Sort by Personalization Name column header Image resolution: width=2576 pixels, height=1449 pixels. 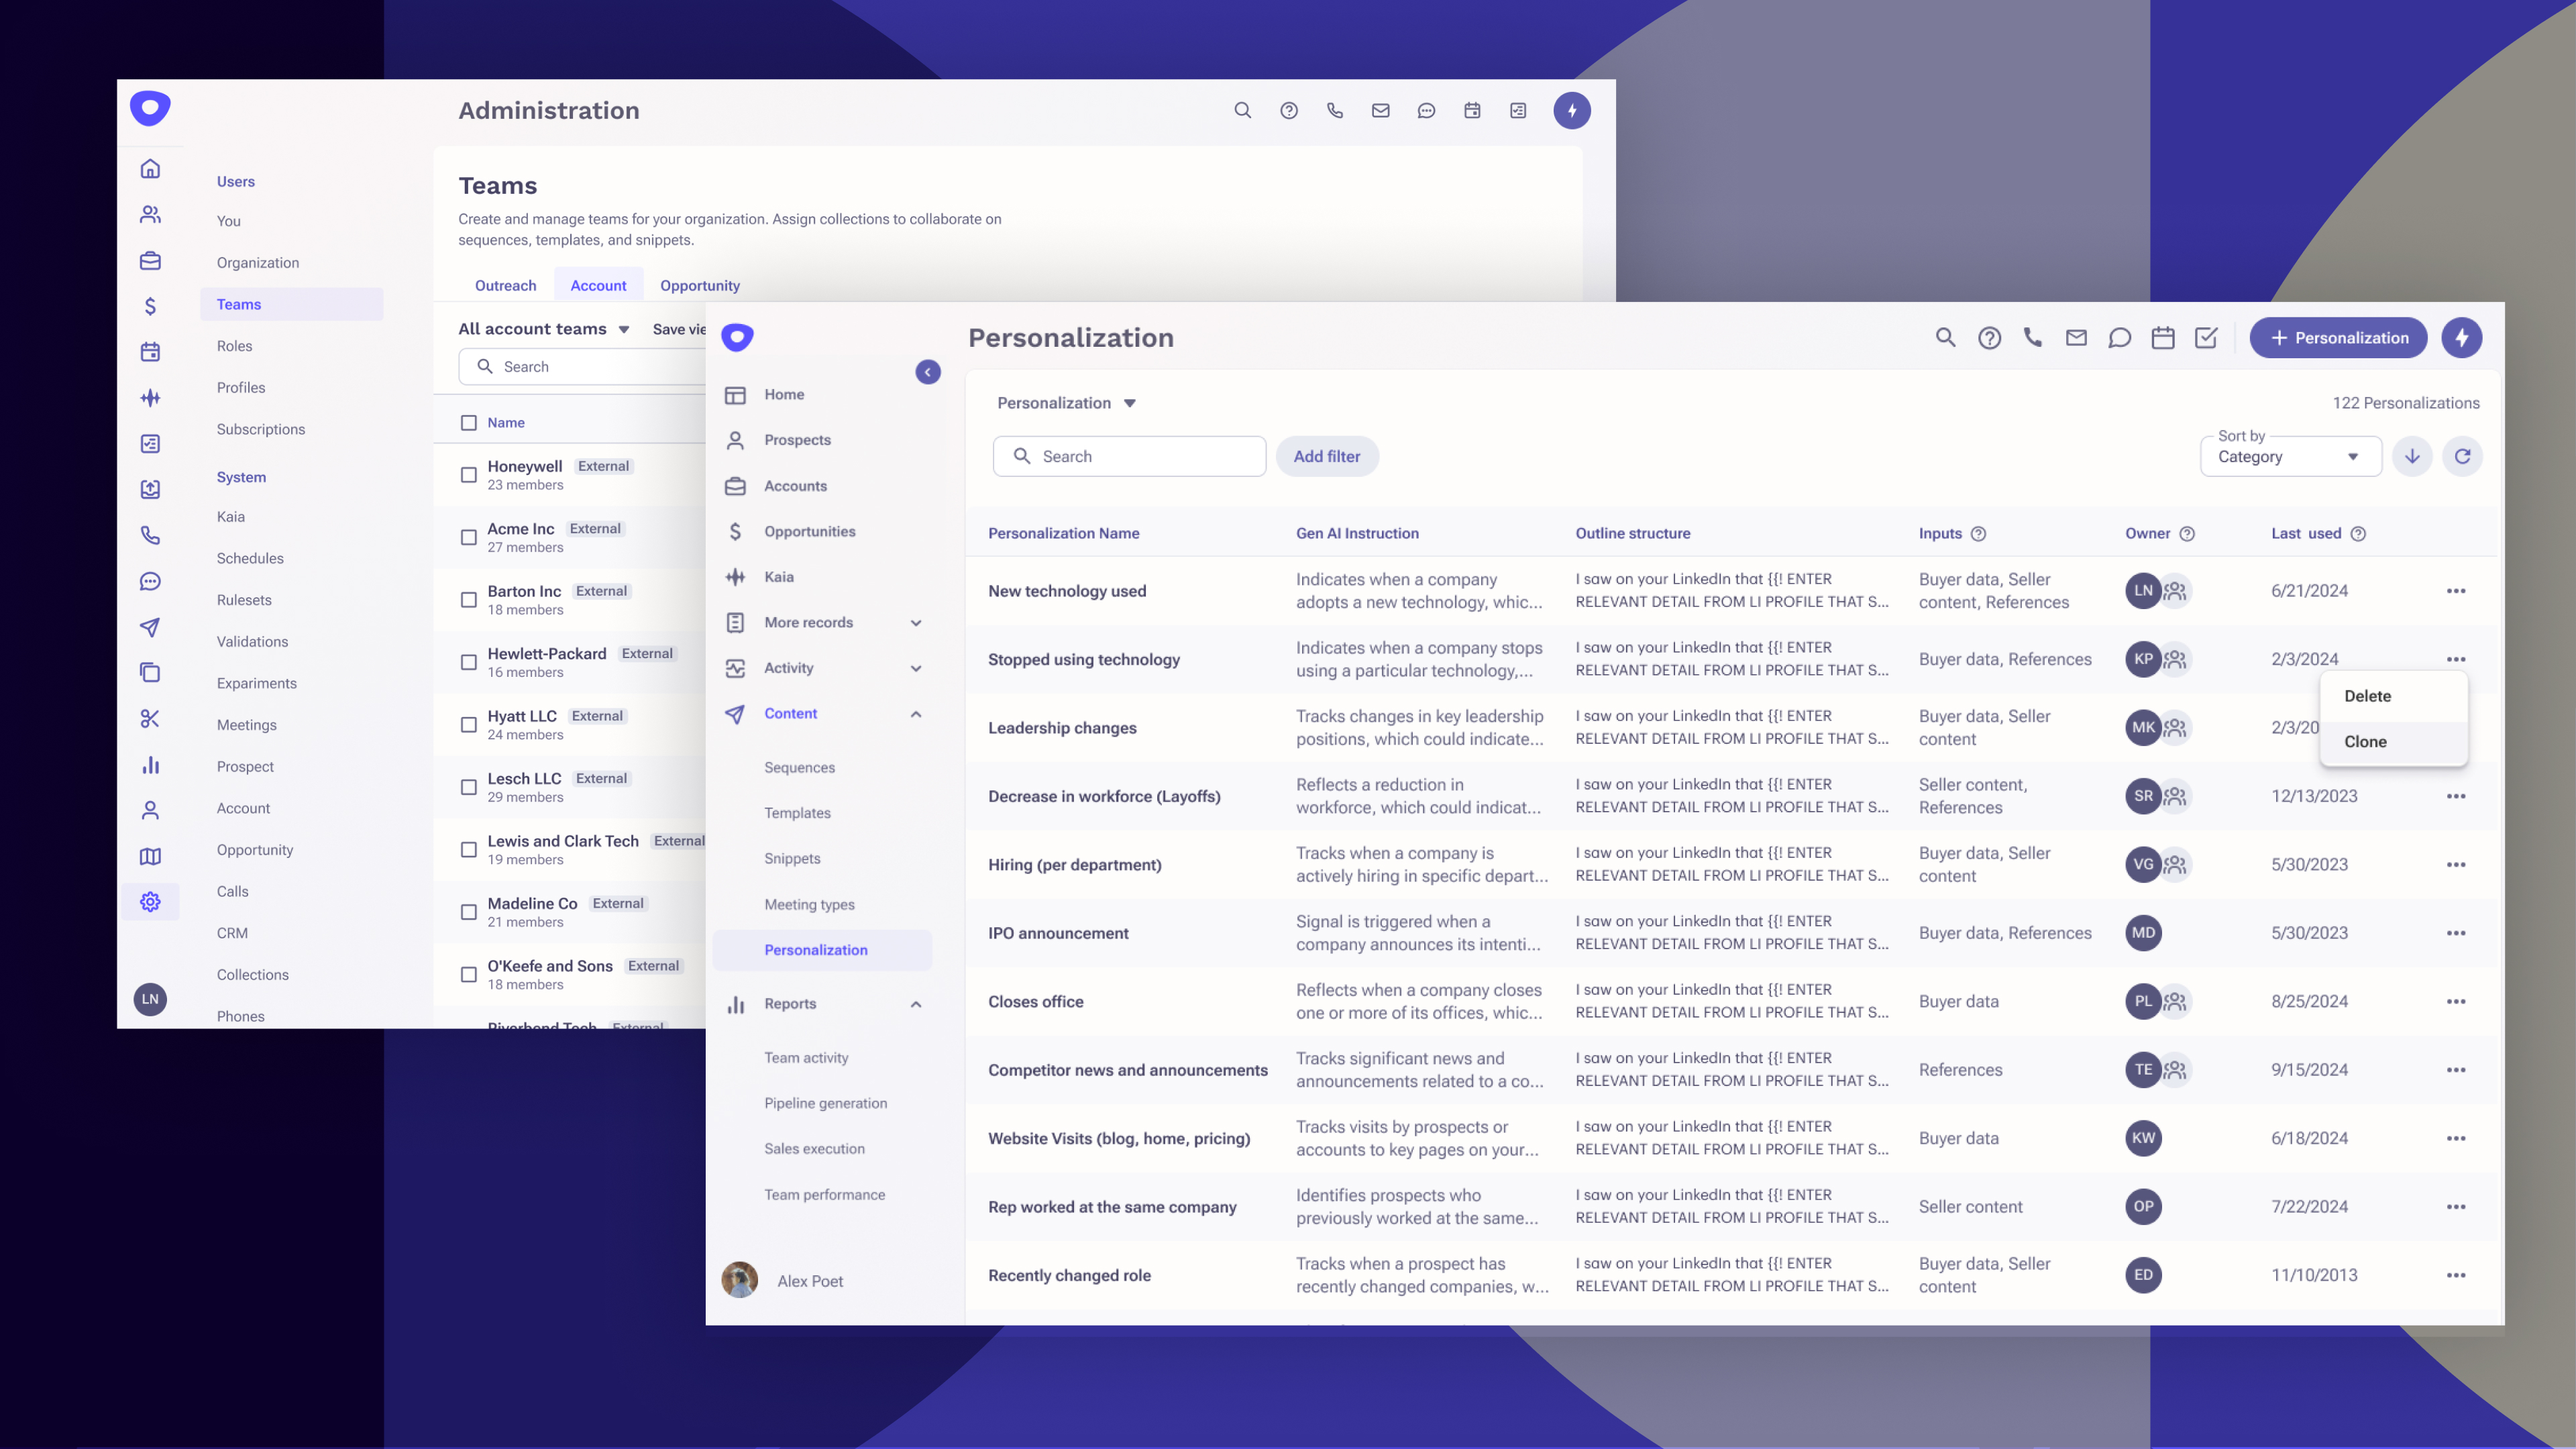(1063, 534)
